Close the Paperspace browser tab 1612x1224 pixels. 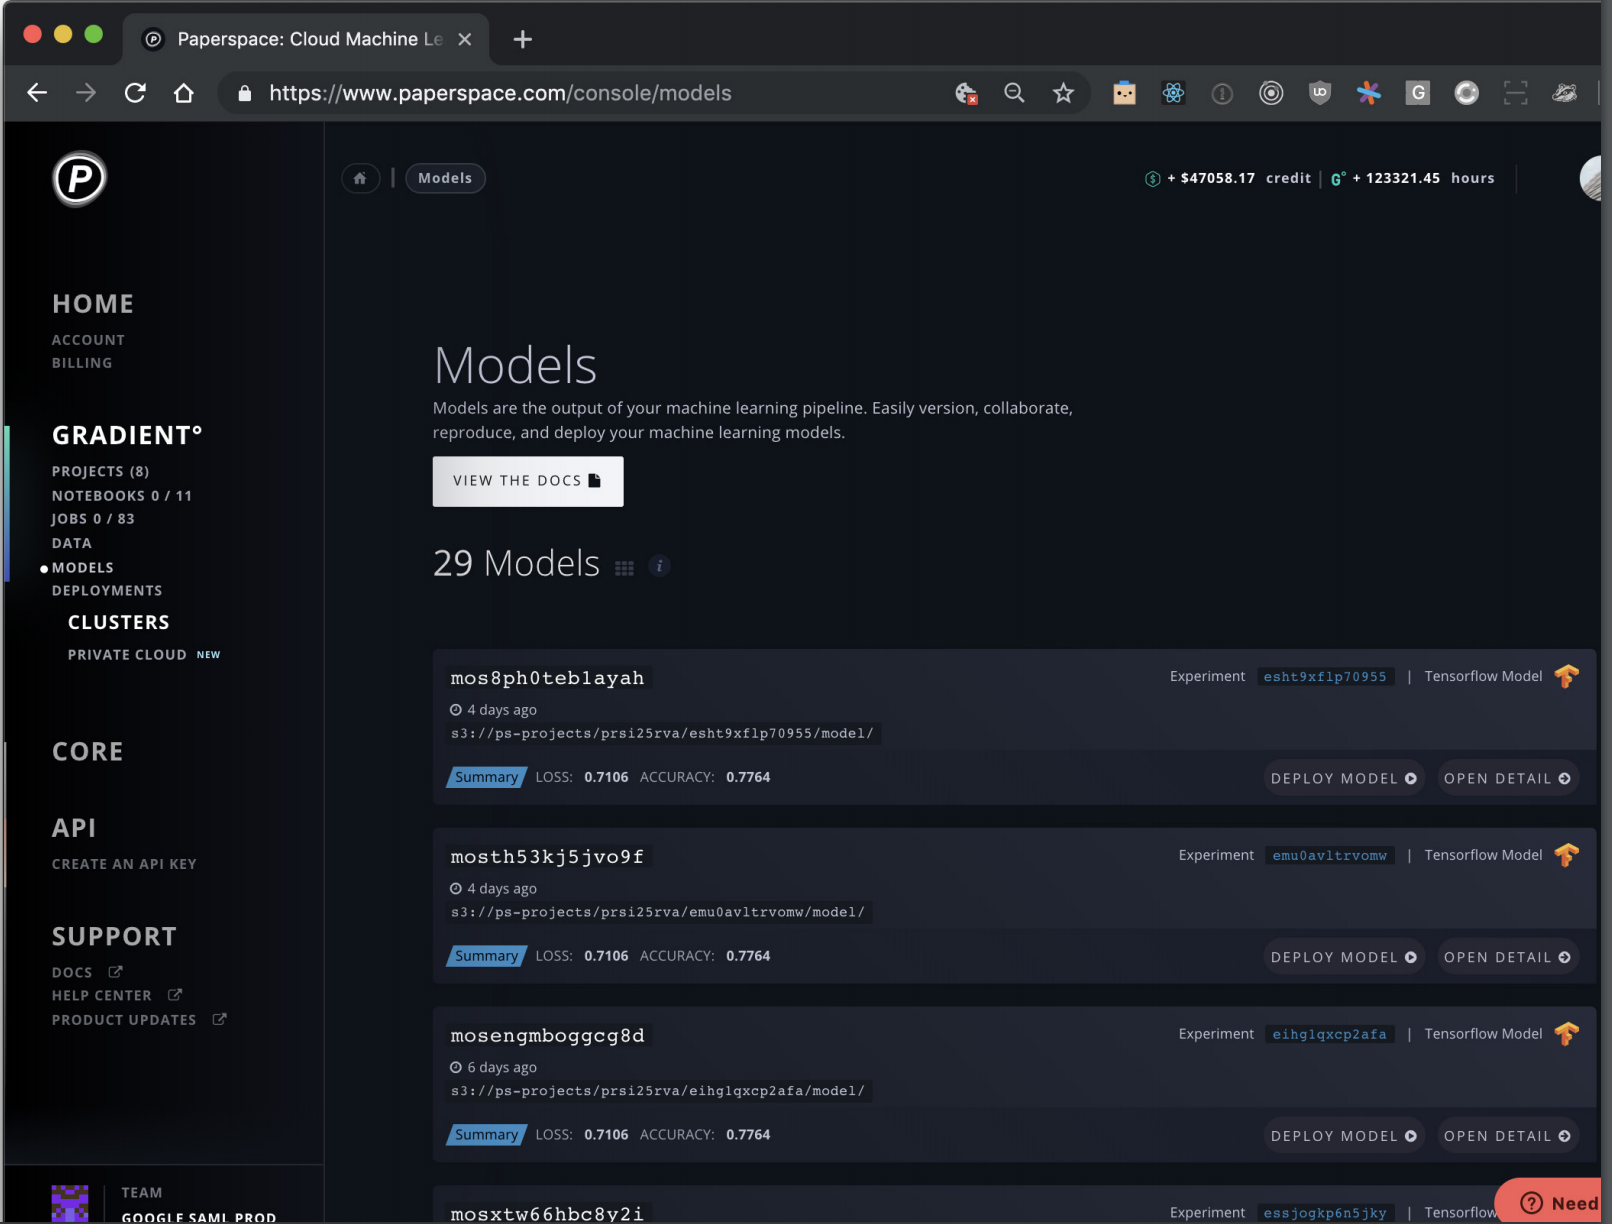(x=465, y=39)
